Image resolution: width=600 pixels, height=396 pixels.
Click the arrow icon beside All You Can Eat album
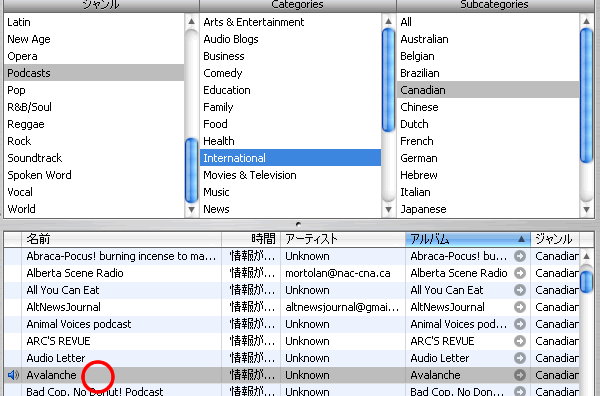point(520,290)
